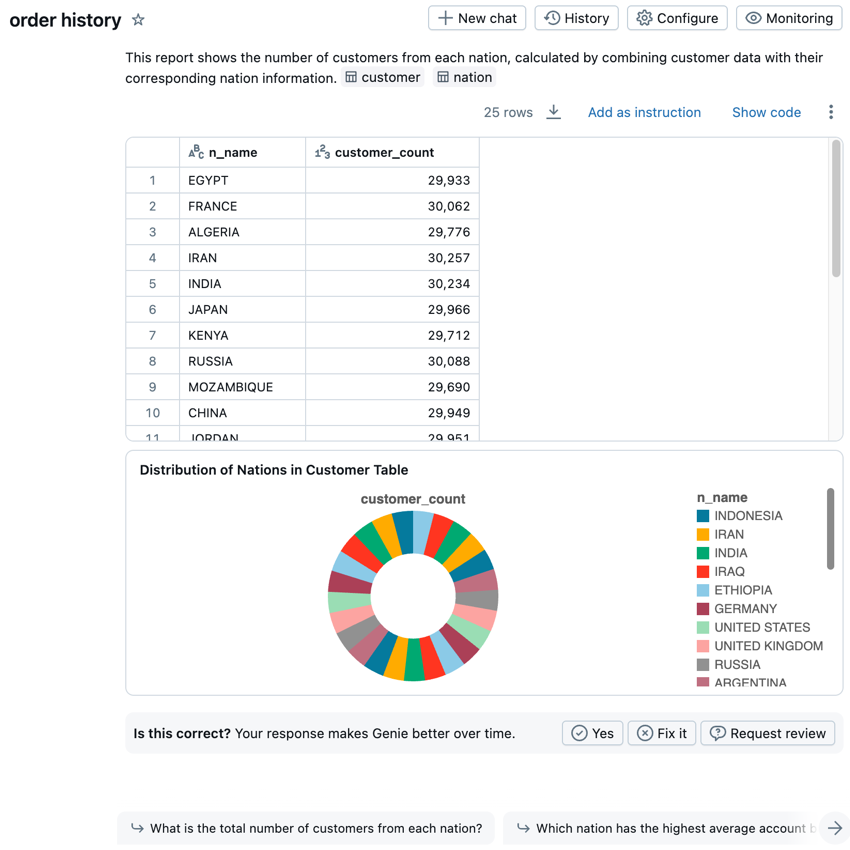This screenshot has width=850, height=850.
Task: Request review of this answer
Action: [x=767, y=733]
